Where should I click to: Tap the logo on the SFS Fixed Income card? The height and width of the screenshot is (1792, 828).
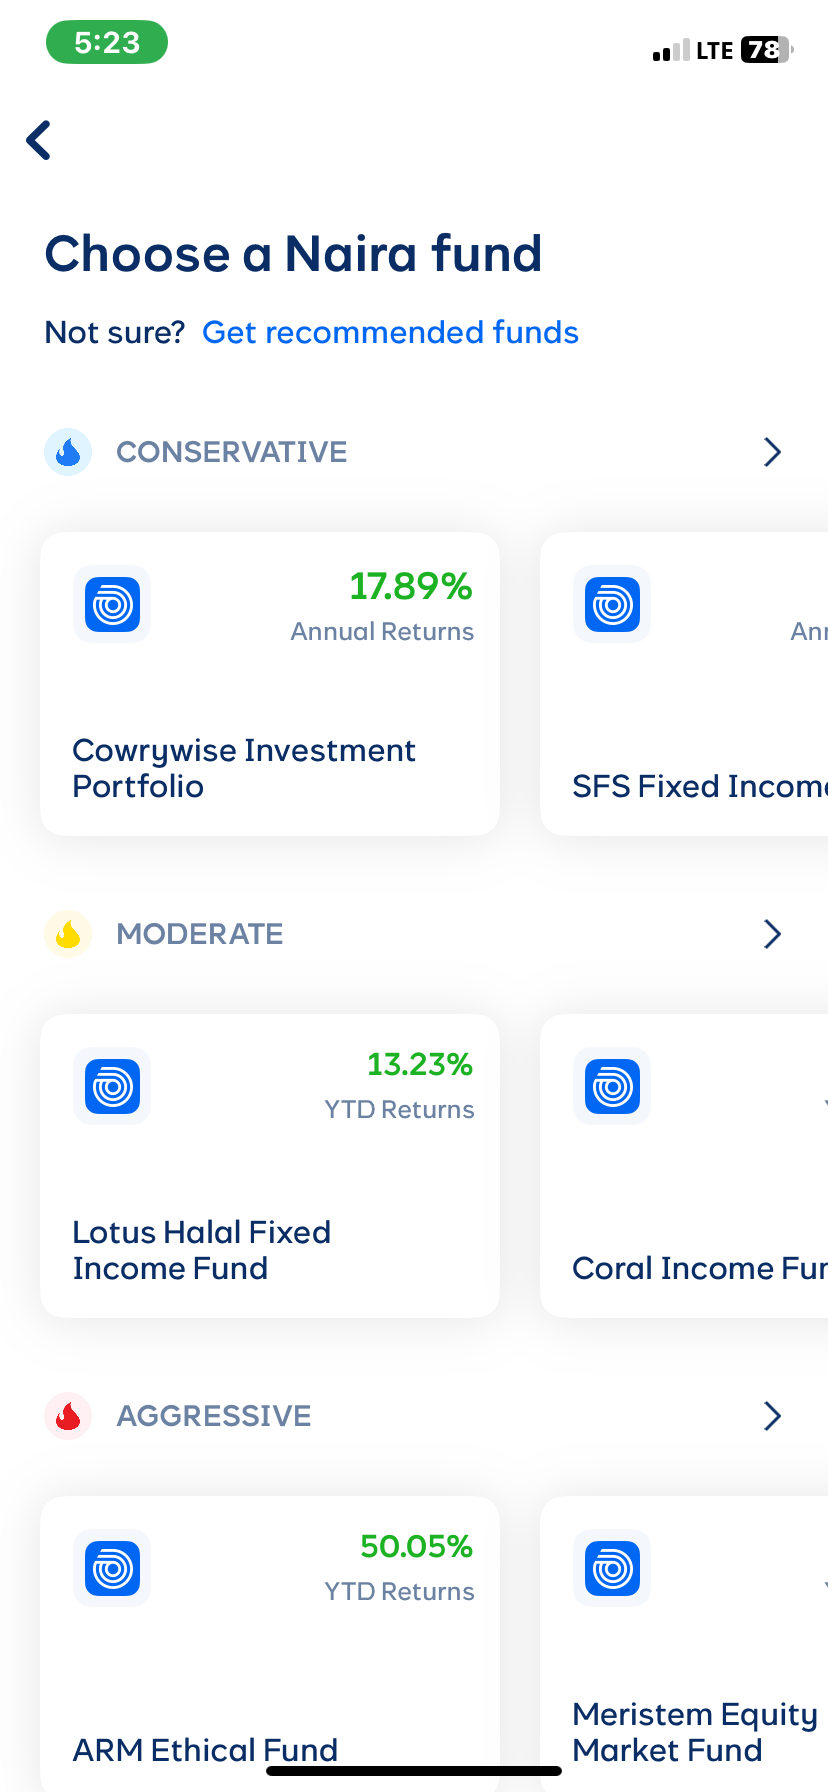pos(611,604)
